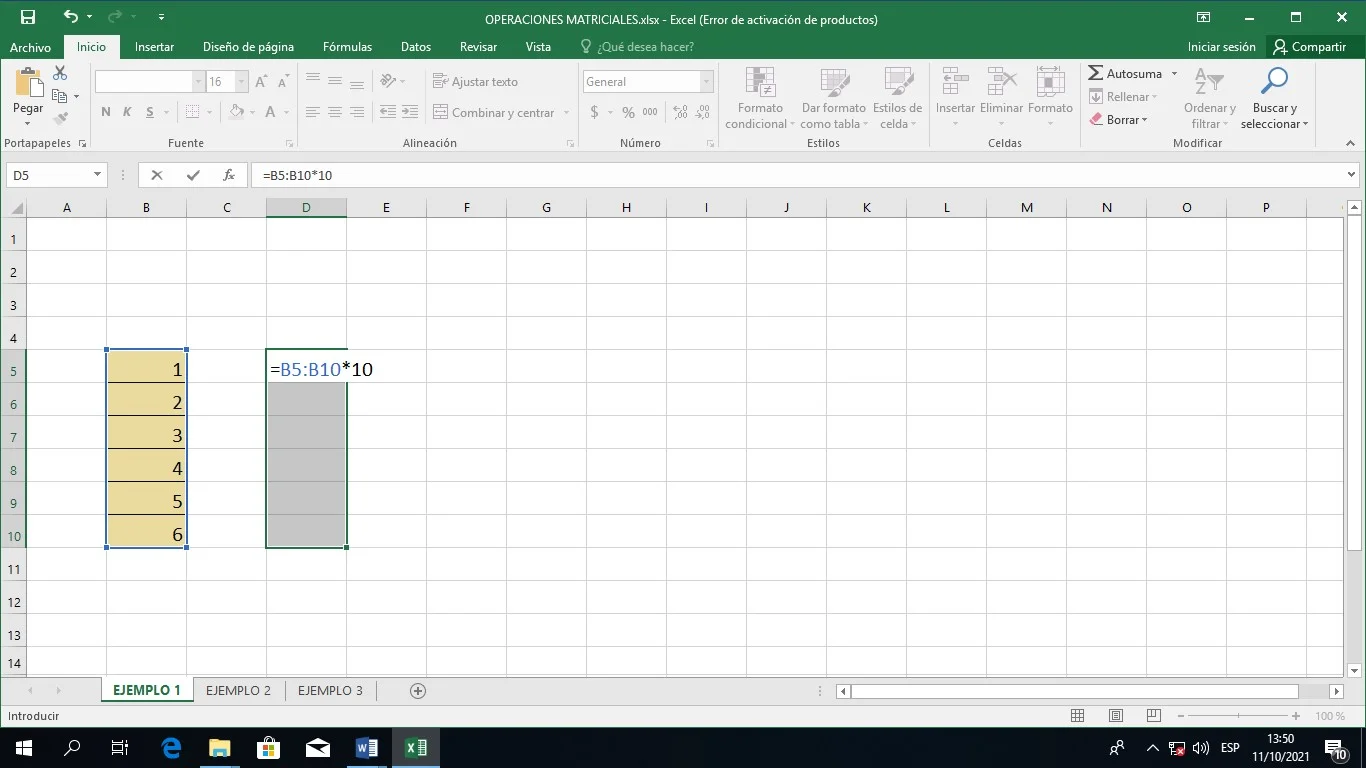Click the increase decimals icon
The height and width of the screenshot is (768, 1366).
tap(680, 113)
